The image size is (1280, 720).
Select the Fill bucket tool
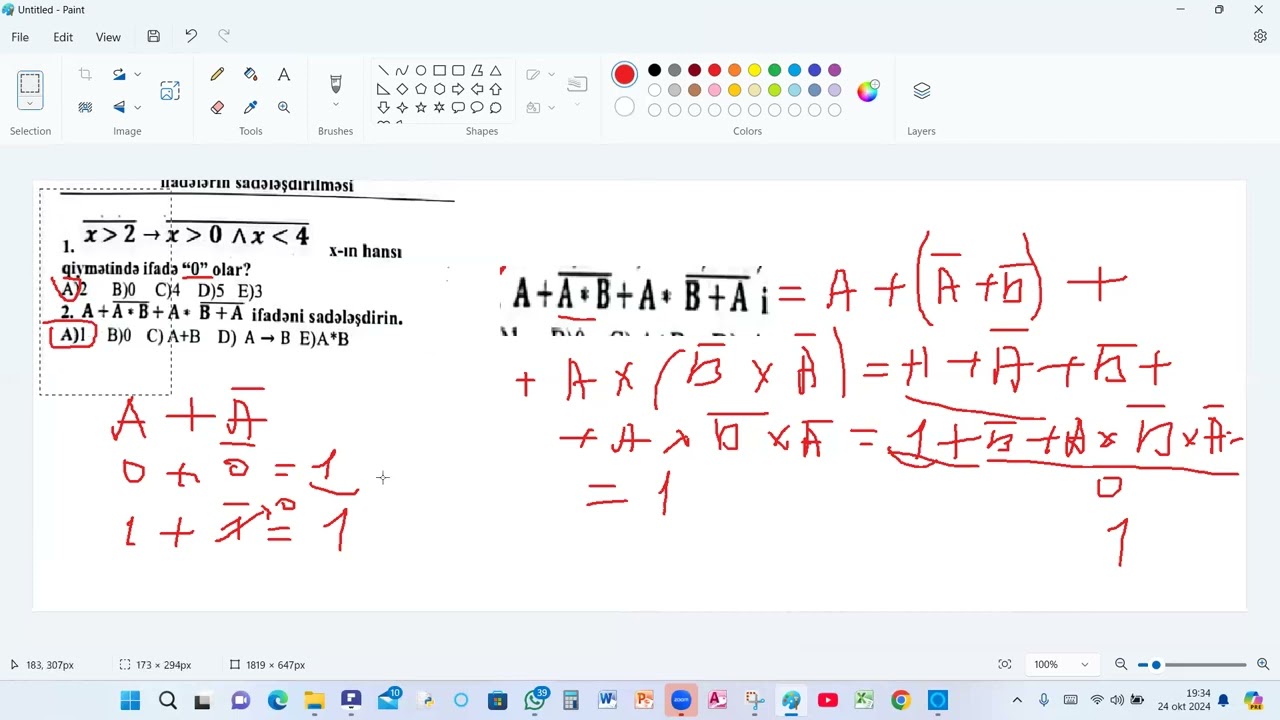pyautogui.click(x=250, y=75)
